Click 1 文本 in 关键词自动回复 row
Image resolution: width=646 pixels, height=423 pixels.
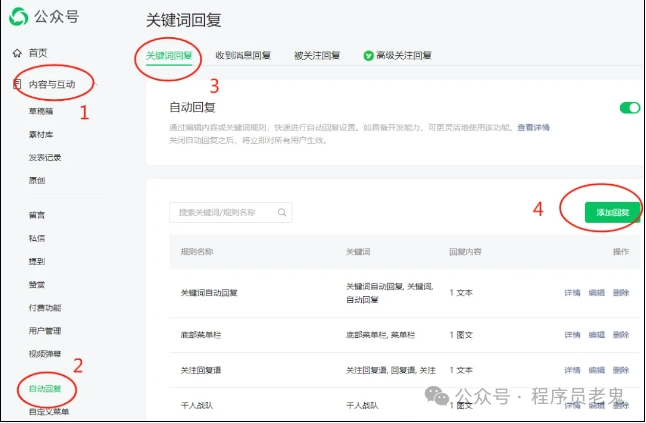coord(461,293)
